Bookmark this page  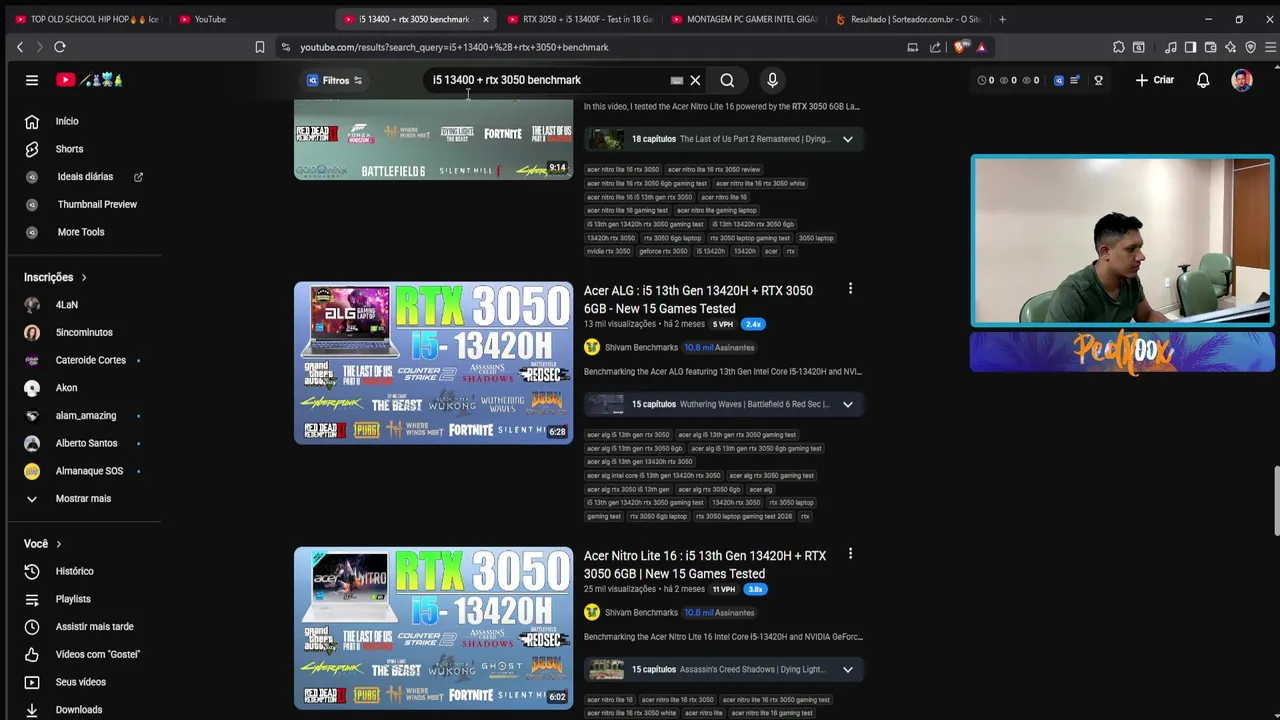(x=260, y=47)
